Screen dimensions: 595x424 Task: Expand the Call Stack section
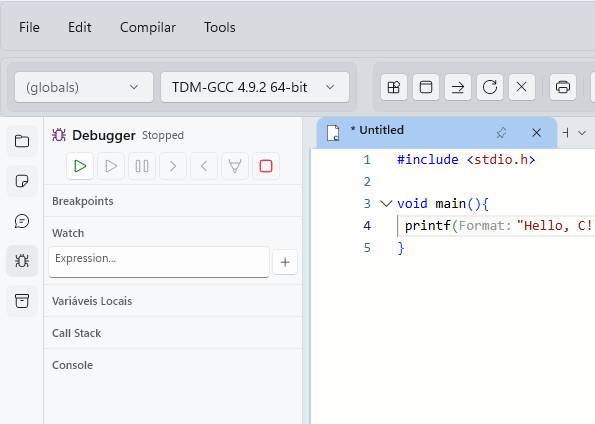pyautogui.click(x=173, y=333)
